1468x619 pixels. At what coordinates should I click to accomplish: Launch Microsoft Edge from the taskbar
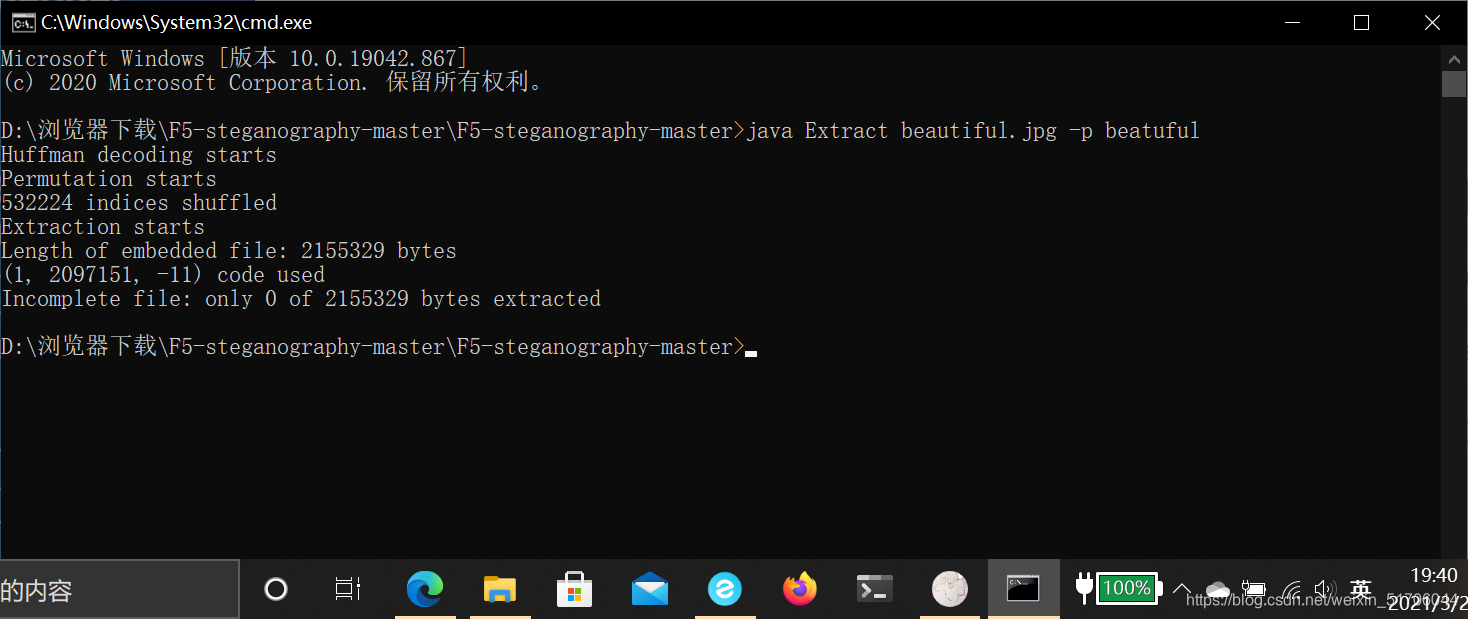coord(425,589)
